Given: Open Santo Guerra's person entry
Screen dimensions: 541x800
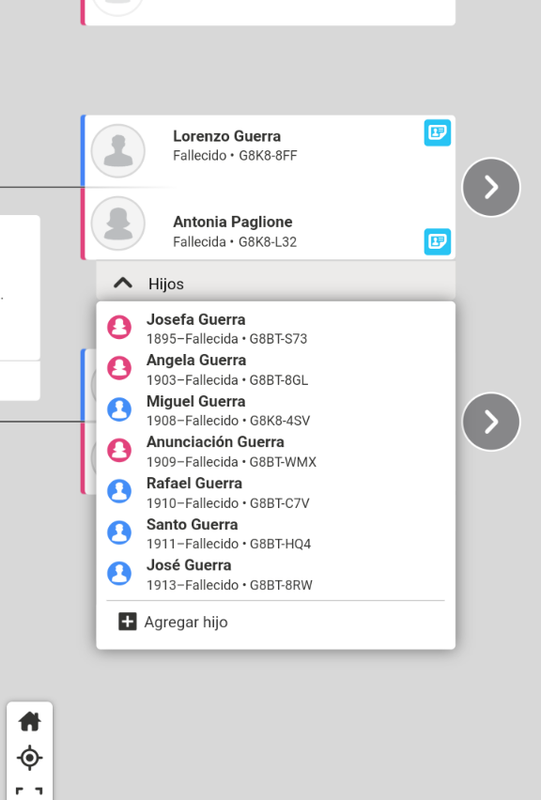Looking at the screenshot, I should (192, 524).
